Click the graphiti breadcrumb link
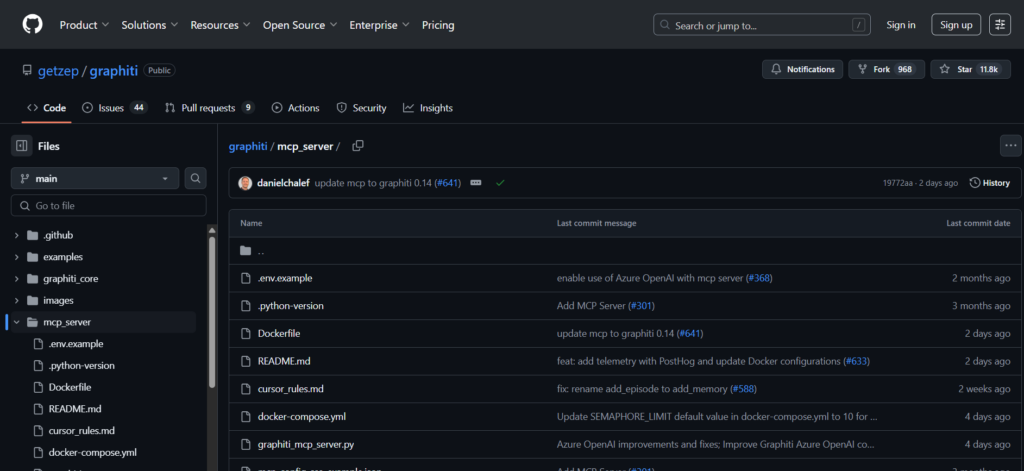 [x=248, y=146]
